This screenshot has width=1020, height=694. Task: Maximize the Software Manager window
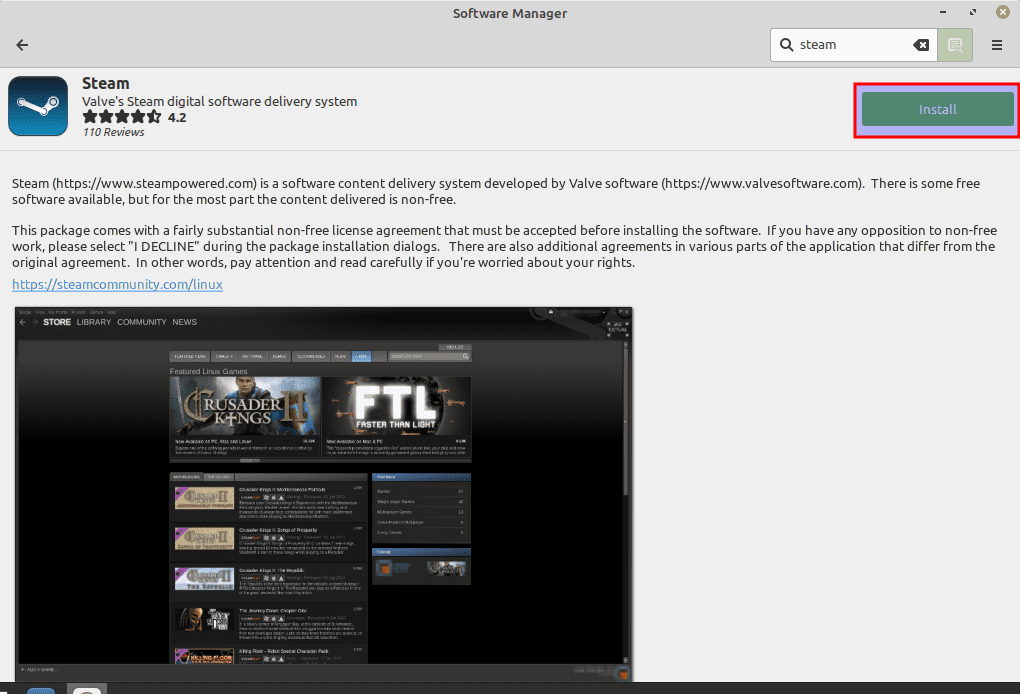pos(973,12)
